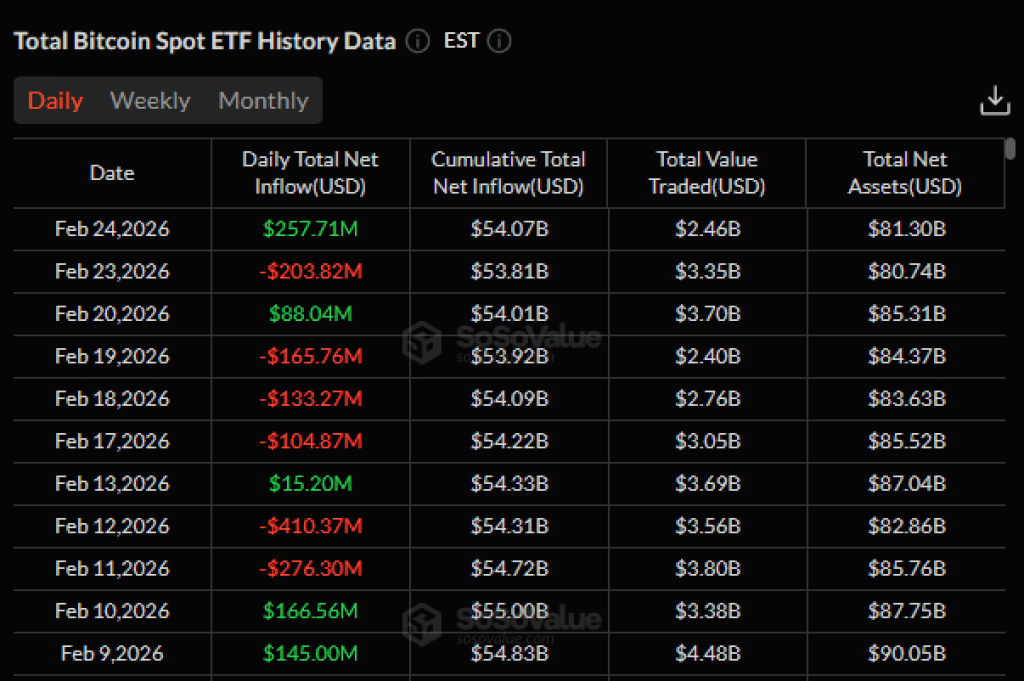Click the $90.05B net assets cell
Image resolution: width=1024 pixels, height=681 pixels.
(x=906, y=654)
